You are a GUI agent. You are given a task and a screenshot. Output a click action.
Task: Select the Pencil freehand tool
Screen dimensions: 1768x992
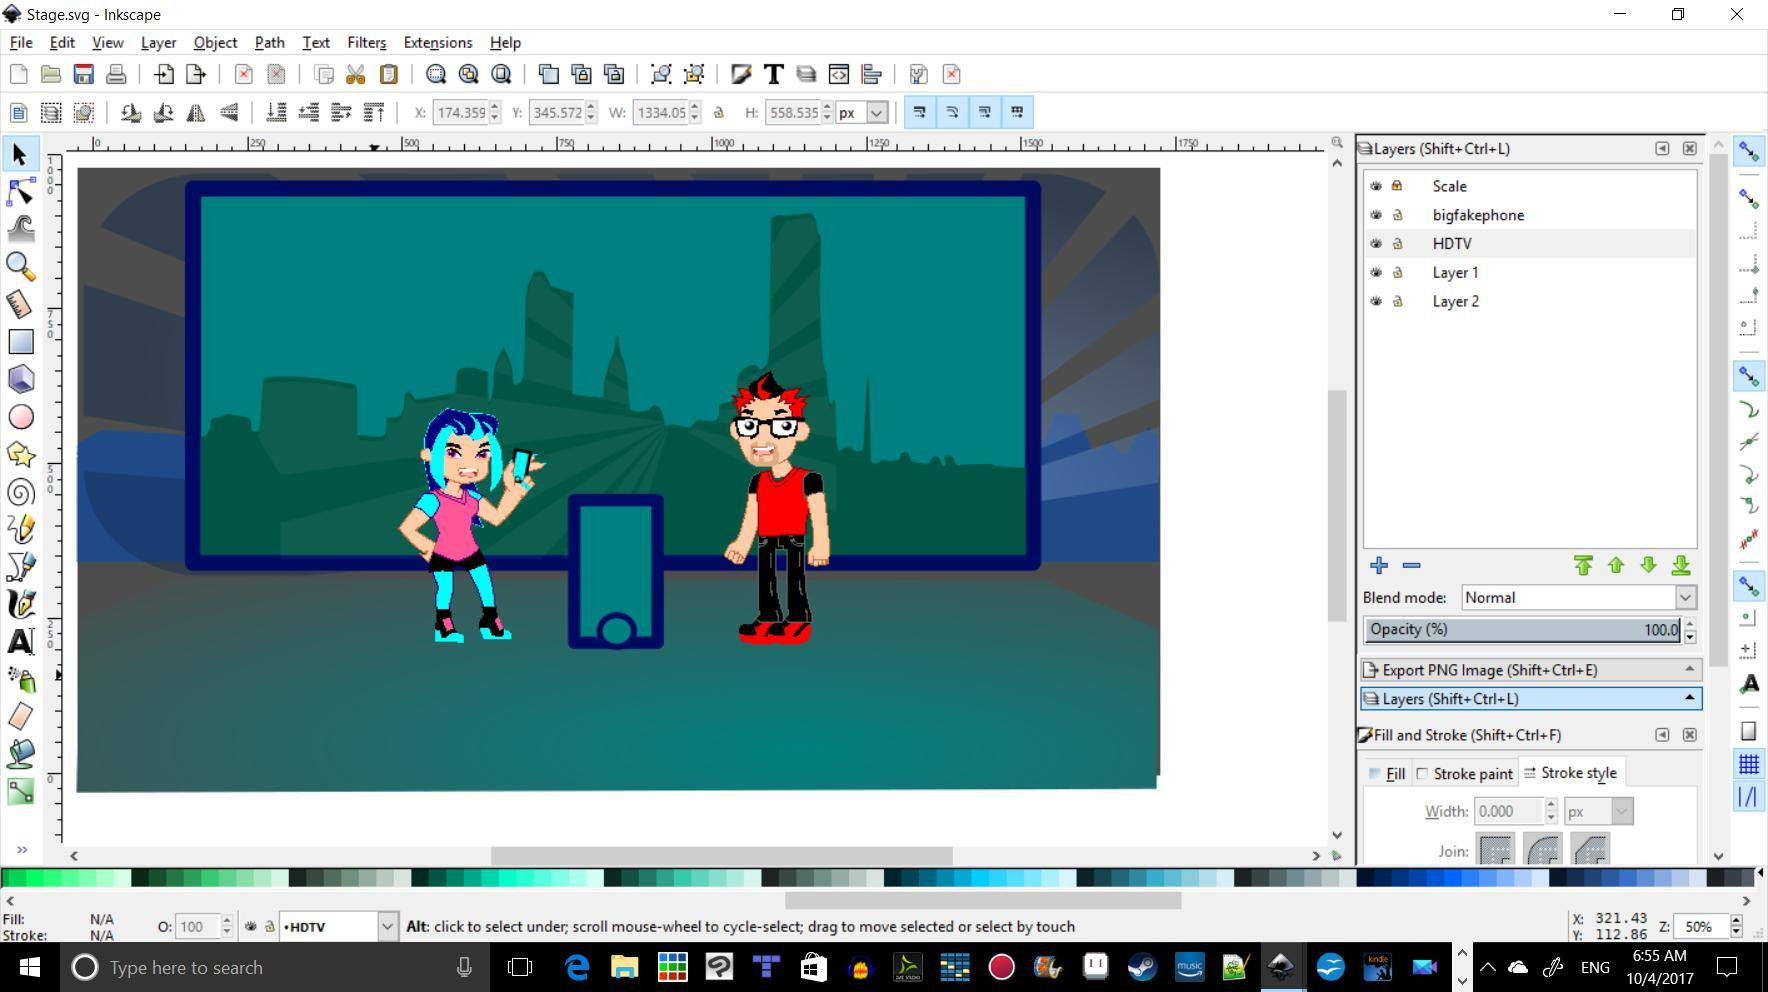point(20,529)
